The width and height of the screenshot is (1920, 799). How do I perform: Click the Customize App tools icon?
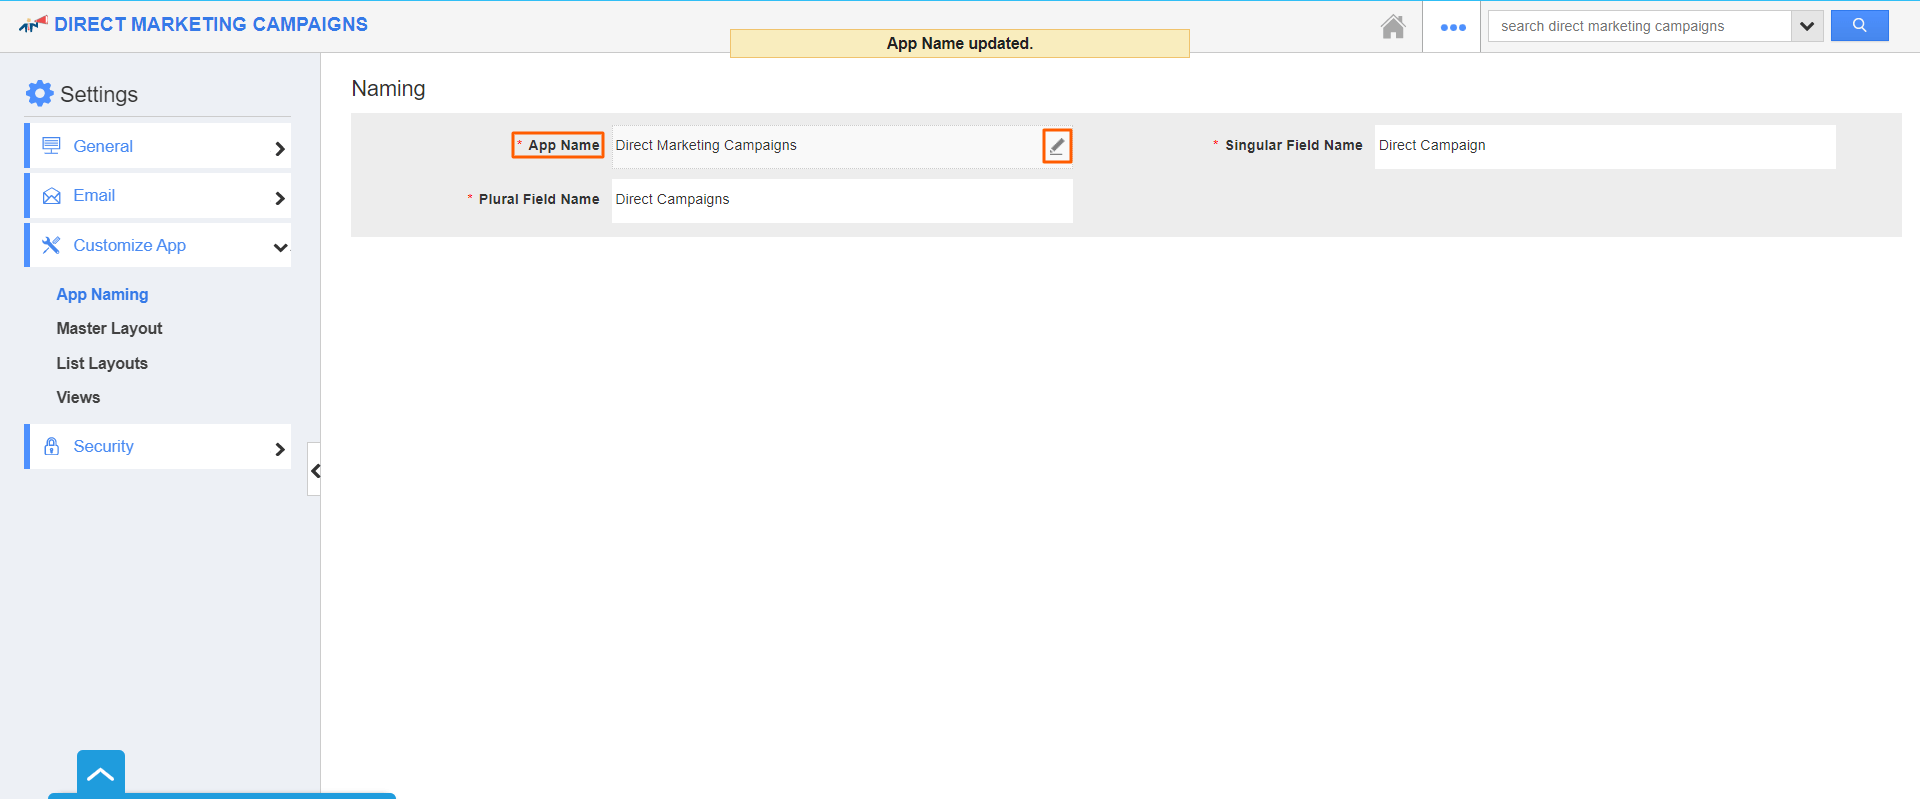pos(51,245)
